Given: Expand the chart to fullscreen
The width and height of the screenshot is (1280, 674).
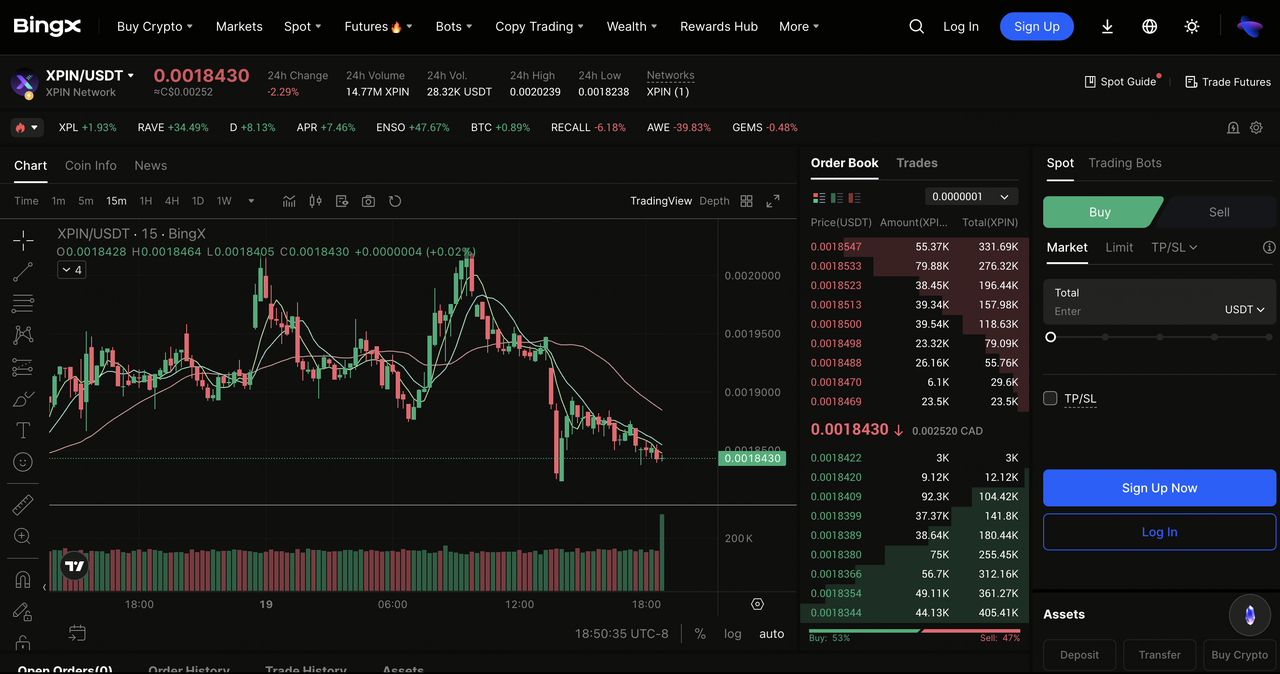Looking at the screenshot, I should pos(773,201).
